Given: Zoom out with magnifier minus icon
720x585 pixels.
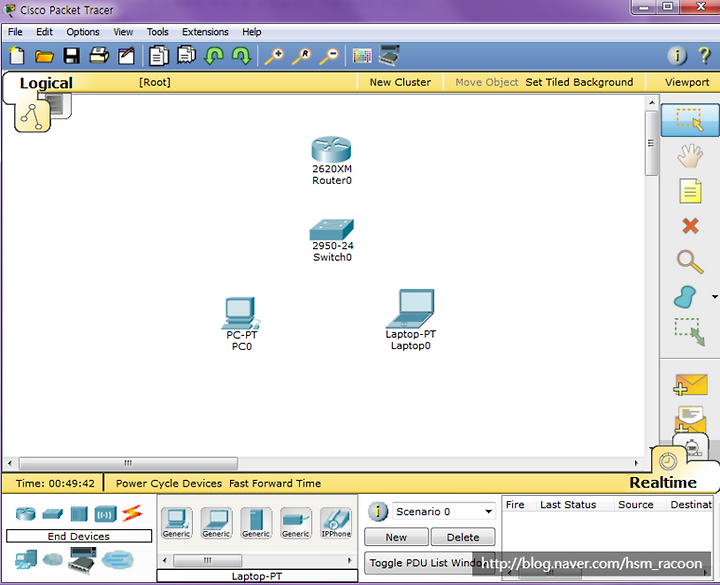Looking at the screenshot, I should 329,56.
